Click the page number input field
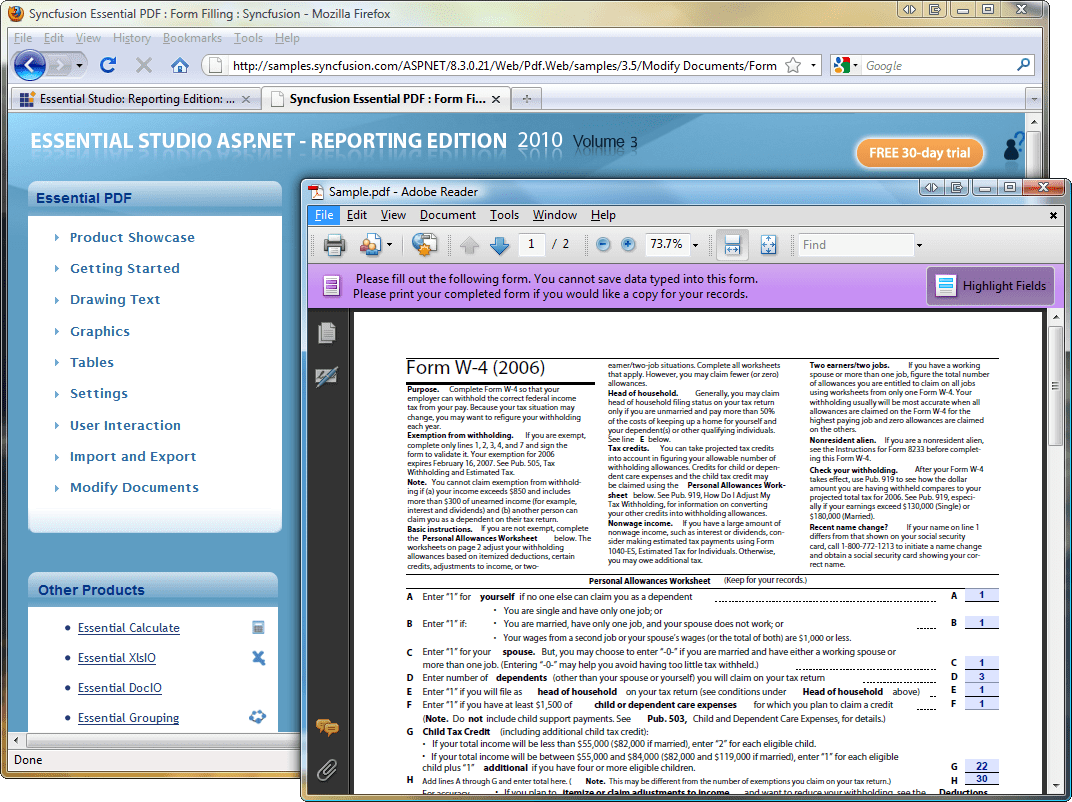This screenshot has width=1072, height=802. [531, 244]
